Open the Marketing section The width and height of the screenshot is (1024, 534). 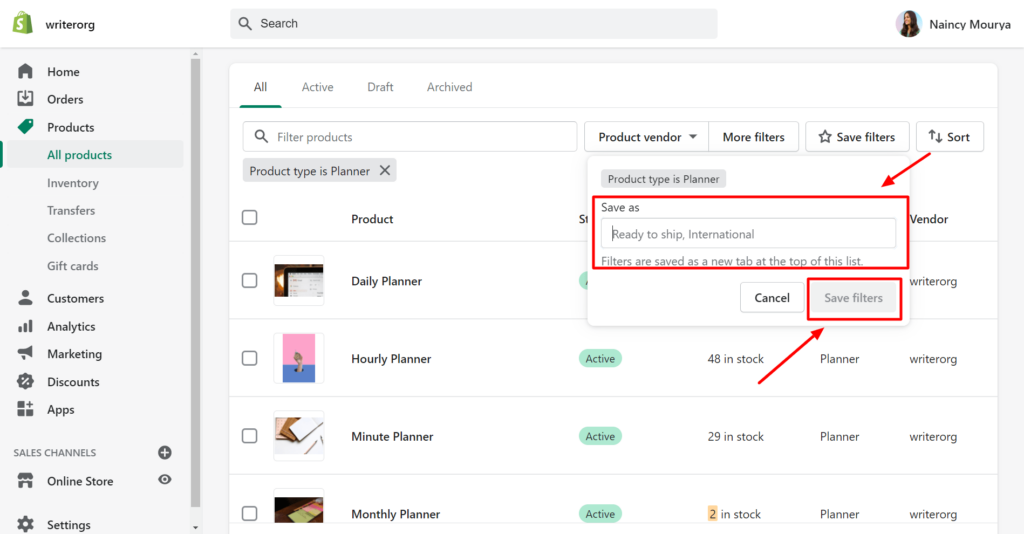pos(74,354)
